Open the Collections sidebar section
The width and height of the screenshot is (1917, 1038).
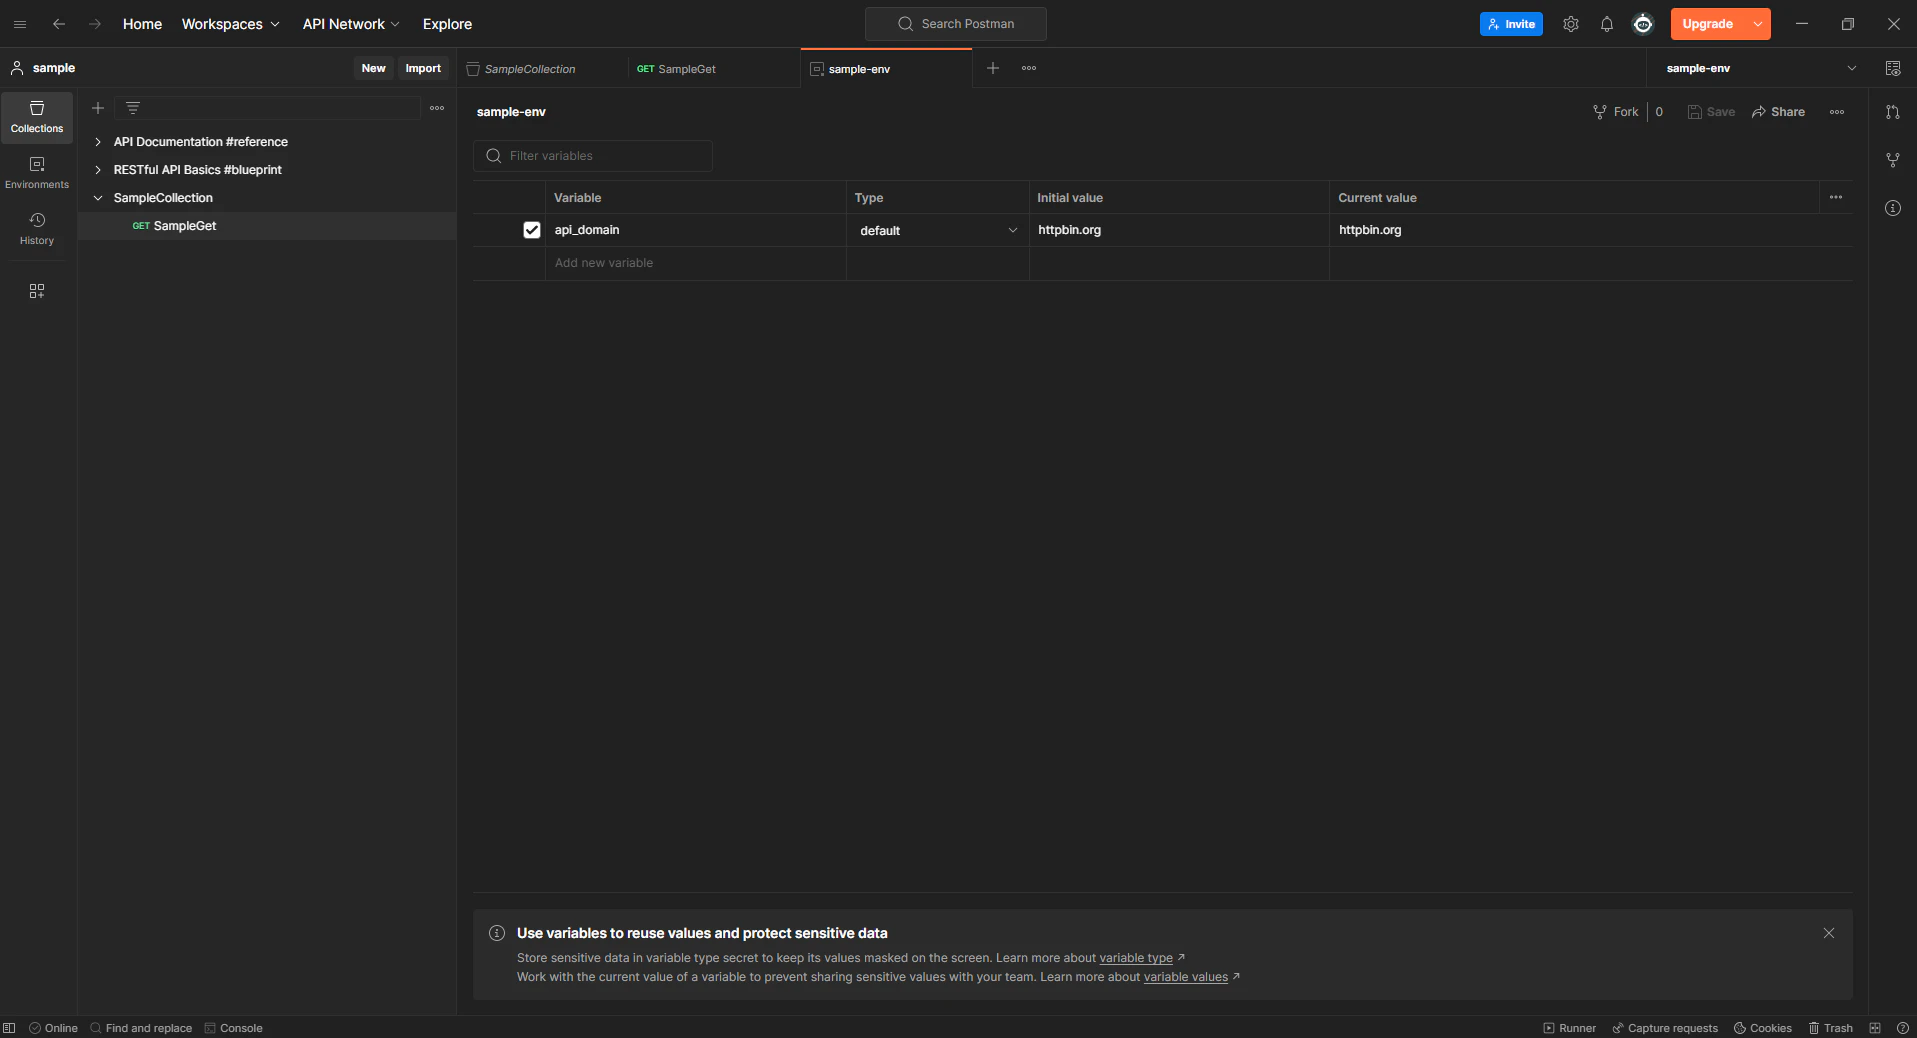(37, 117)
